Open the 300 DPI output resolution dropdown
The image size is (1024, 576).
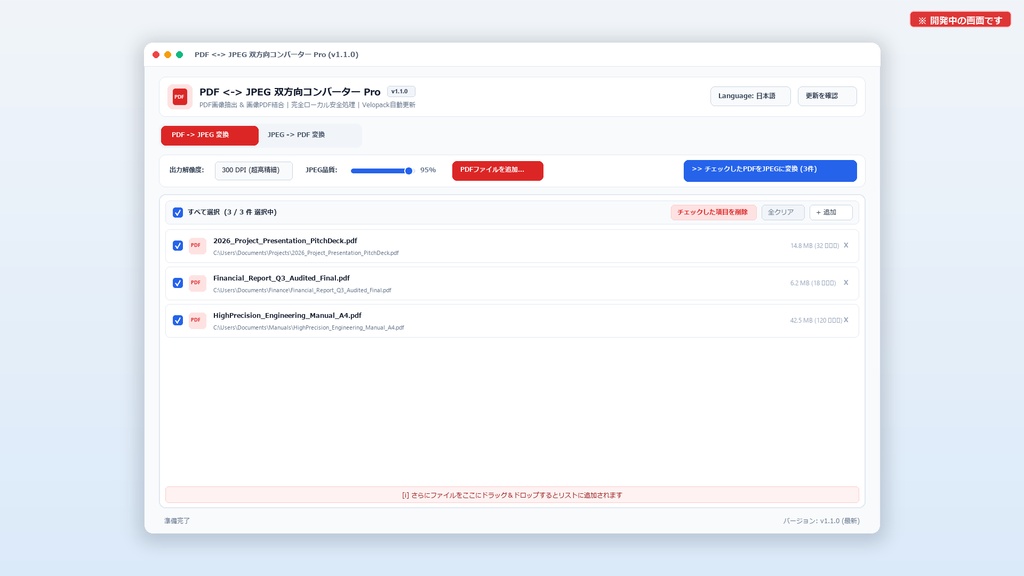pos(253,170)
